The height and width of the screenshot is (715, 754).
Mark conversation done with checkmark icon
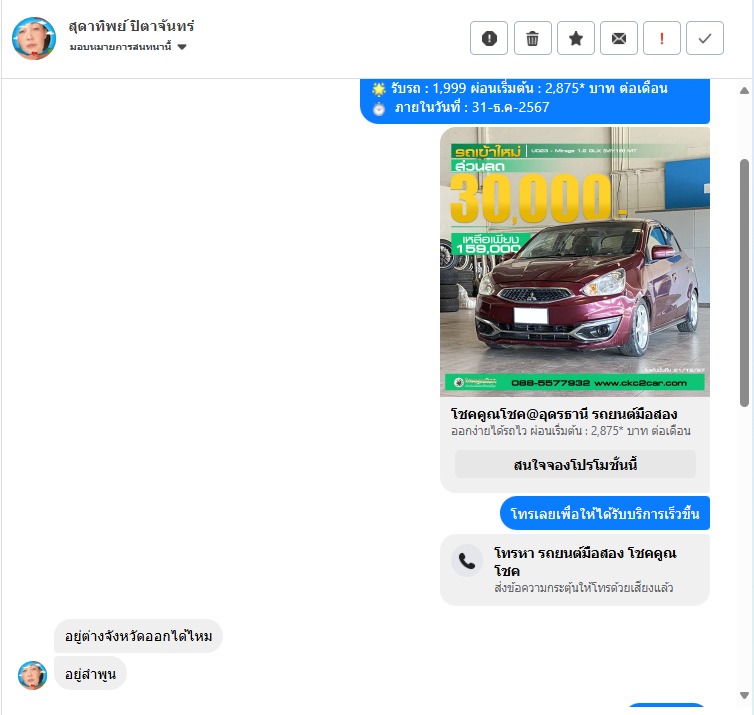pyautogui.click(x=704, y=38)
